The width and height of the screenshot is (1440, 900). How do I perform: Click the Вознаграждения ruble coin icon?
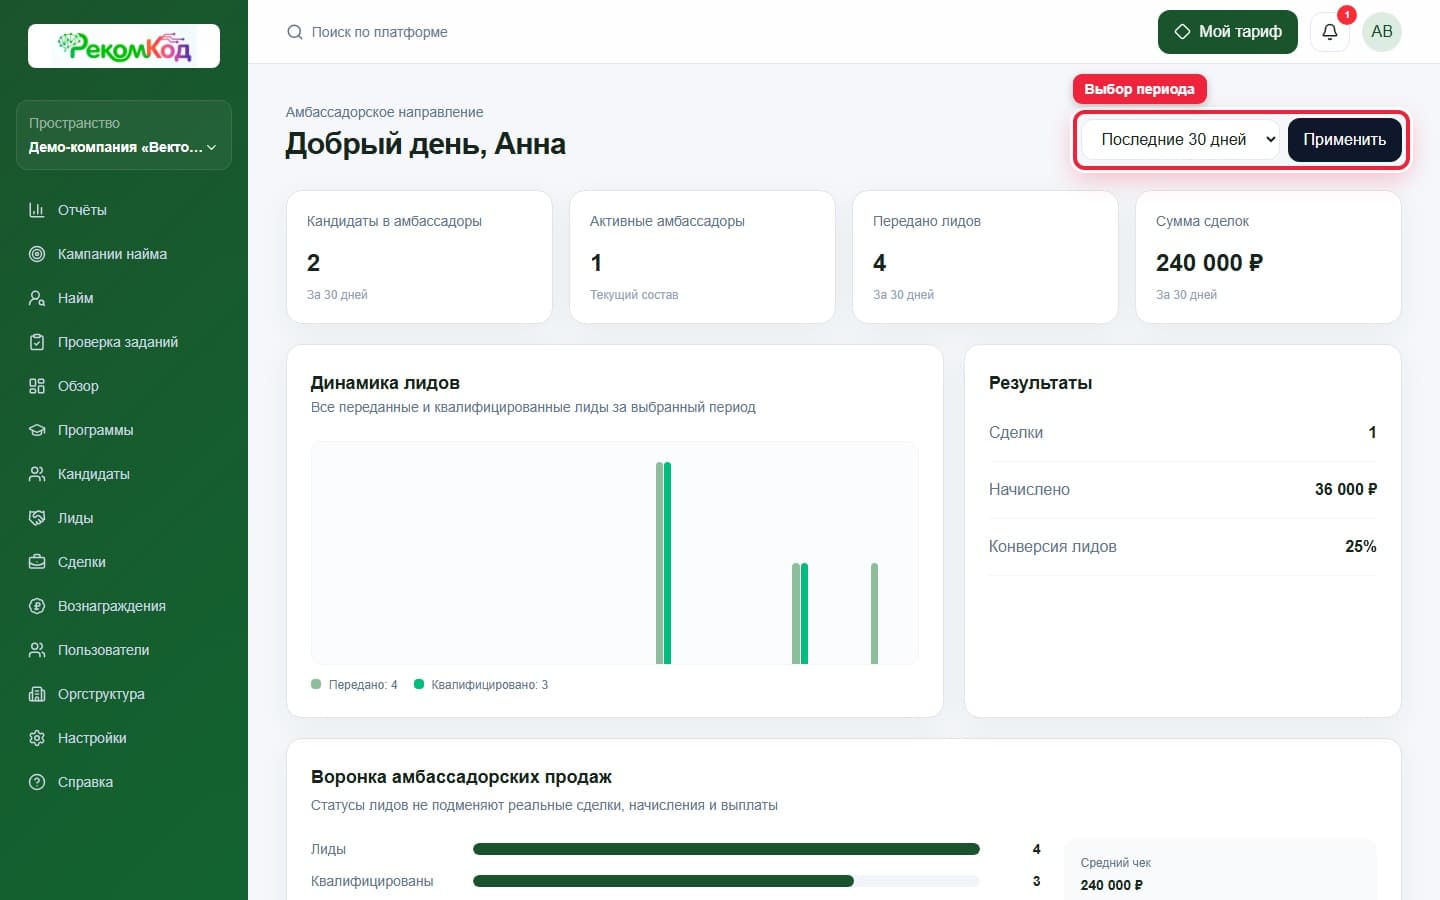(37, 606)
